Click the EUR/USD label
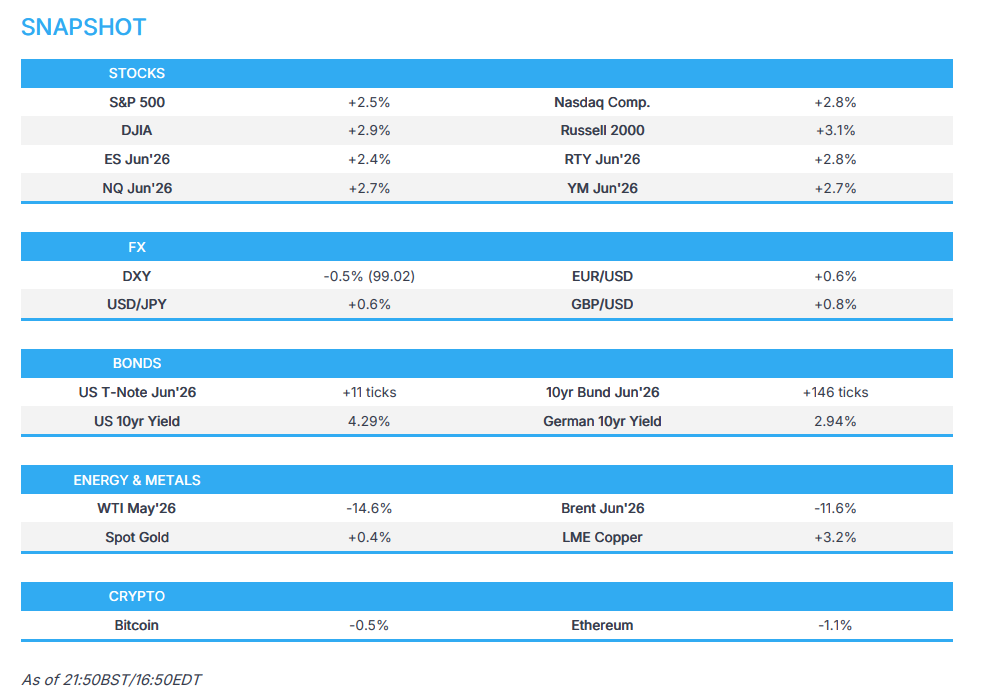 602,276
